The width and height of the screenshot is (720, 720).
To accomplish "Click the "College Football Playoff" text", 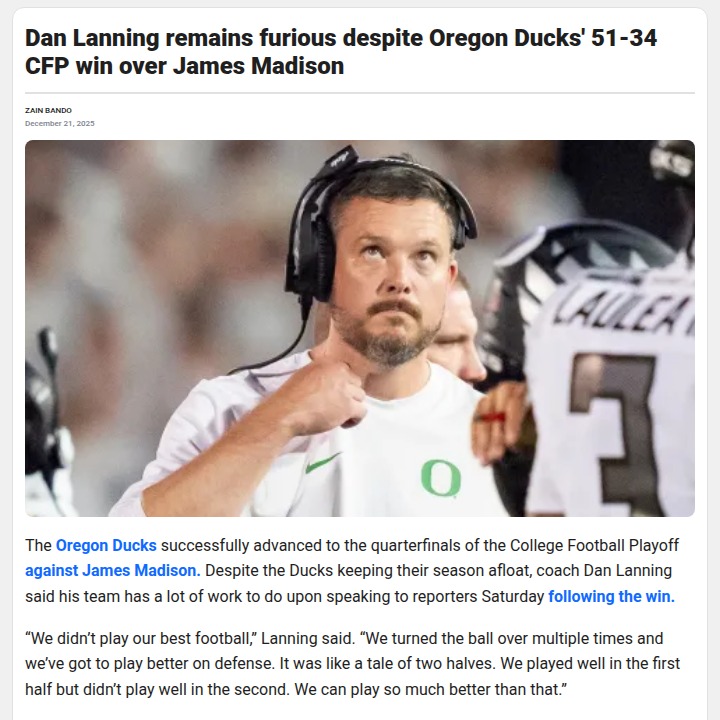I will (594, 545).
